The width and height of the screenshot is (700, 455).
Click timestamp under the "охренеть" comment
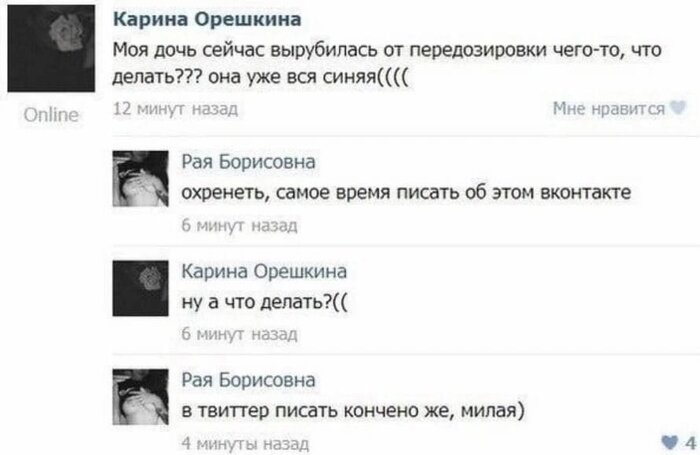224,226
